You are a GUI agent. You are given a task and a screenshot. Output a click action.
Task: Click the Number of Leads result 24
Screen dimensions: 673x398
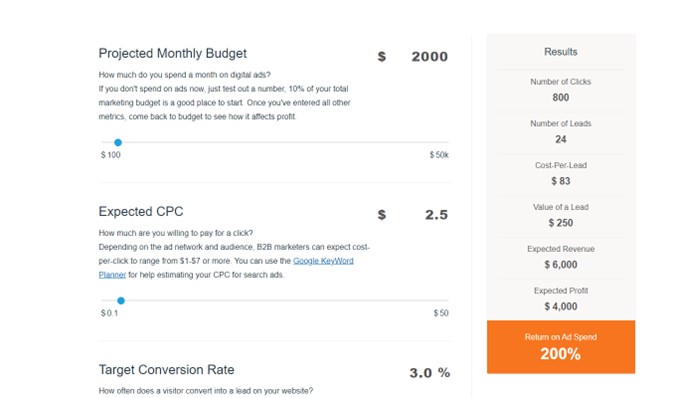click(x=561, y=139)
